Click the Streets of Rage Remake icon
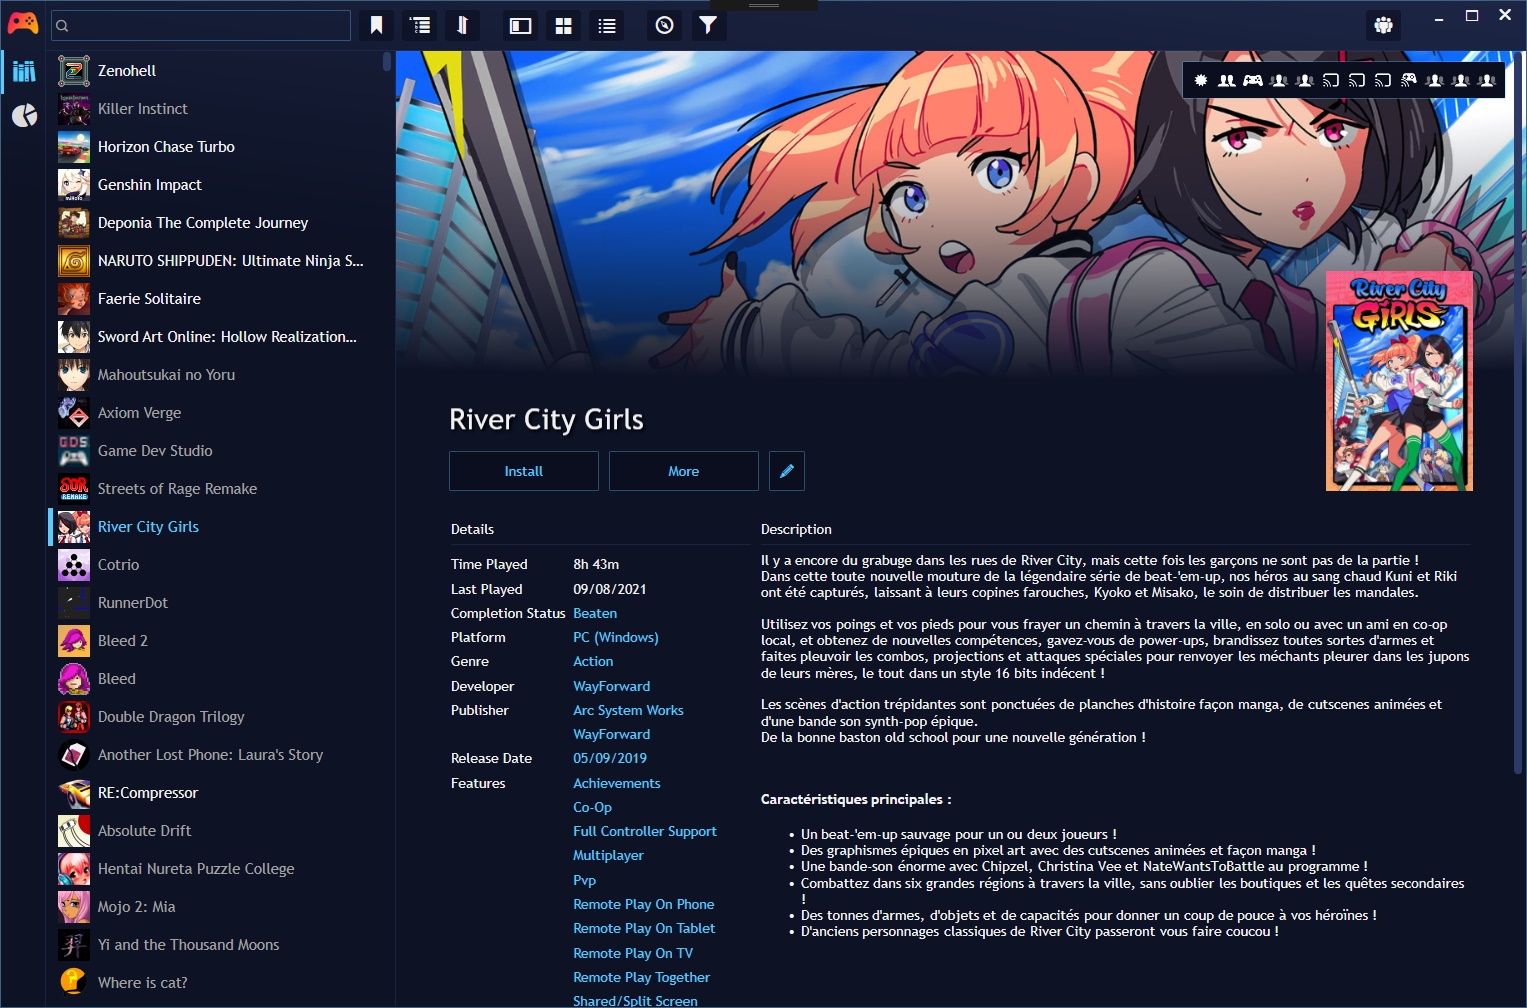 click(74, 489)
